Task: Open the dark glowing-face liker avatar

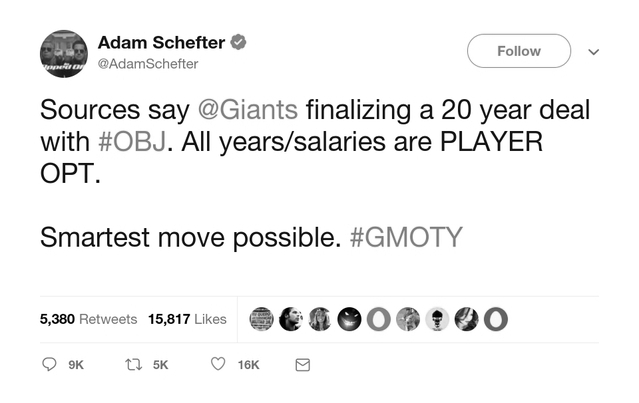Action: [349, 319]
